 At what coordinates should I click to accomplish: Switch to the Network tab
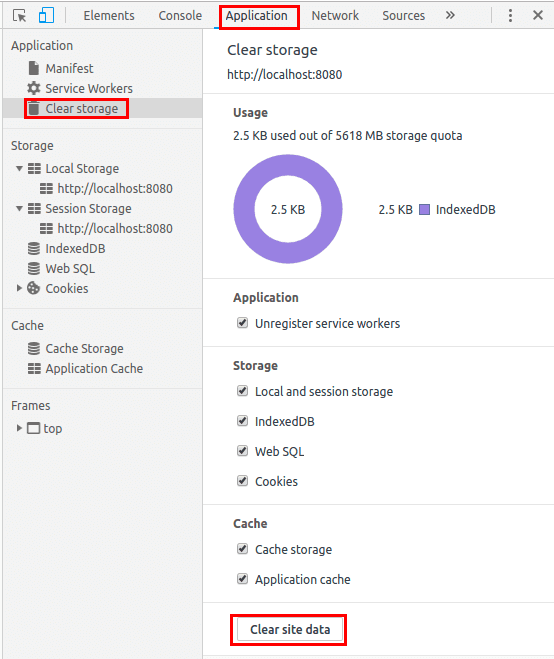click(x=335, y=16)
